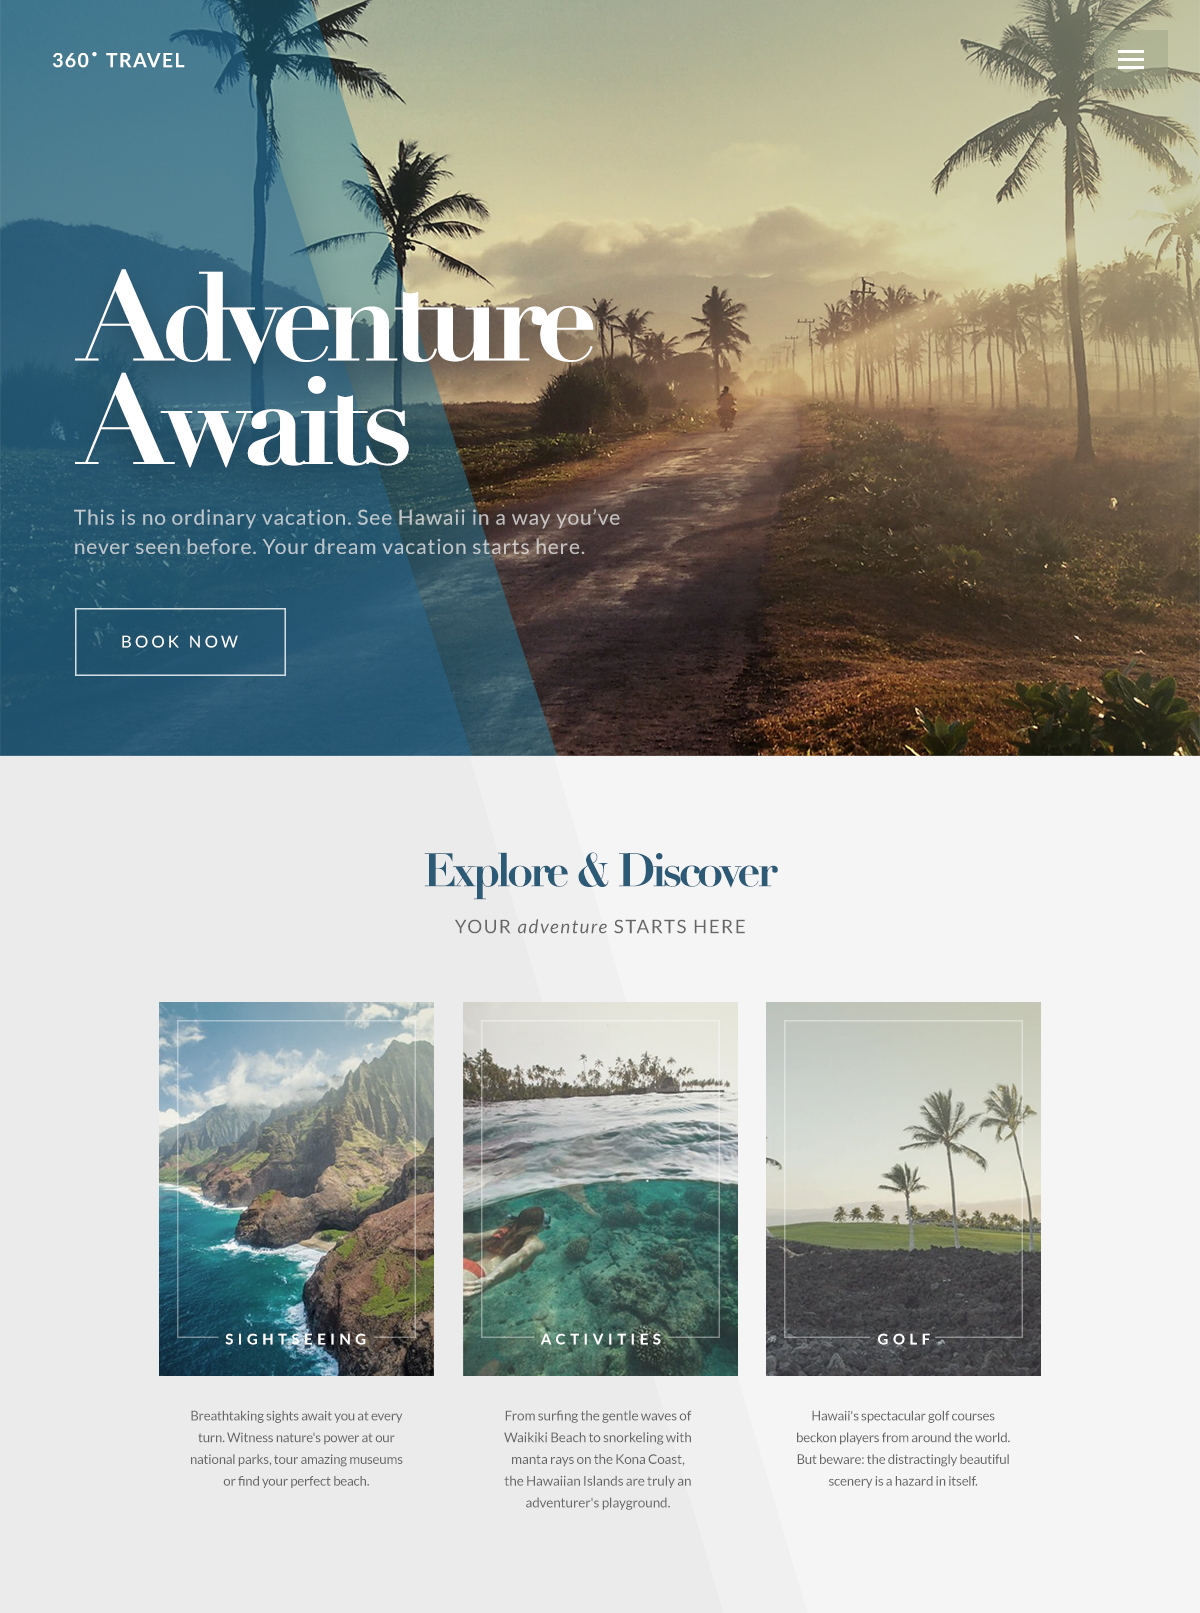Click the 360° TRAVEL logo
This screenshot has width=1200, height=1613.
[x=119, y=60]
